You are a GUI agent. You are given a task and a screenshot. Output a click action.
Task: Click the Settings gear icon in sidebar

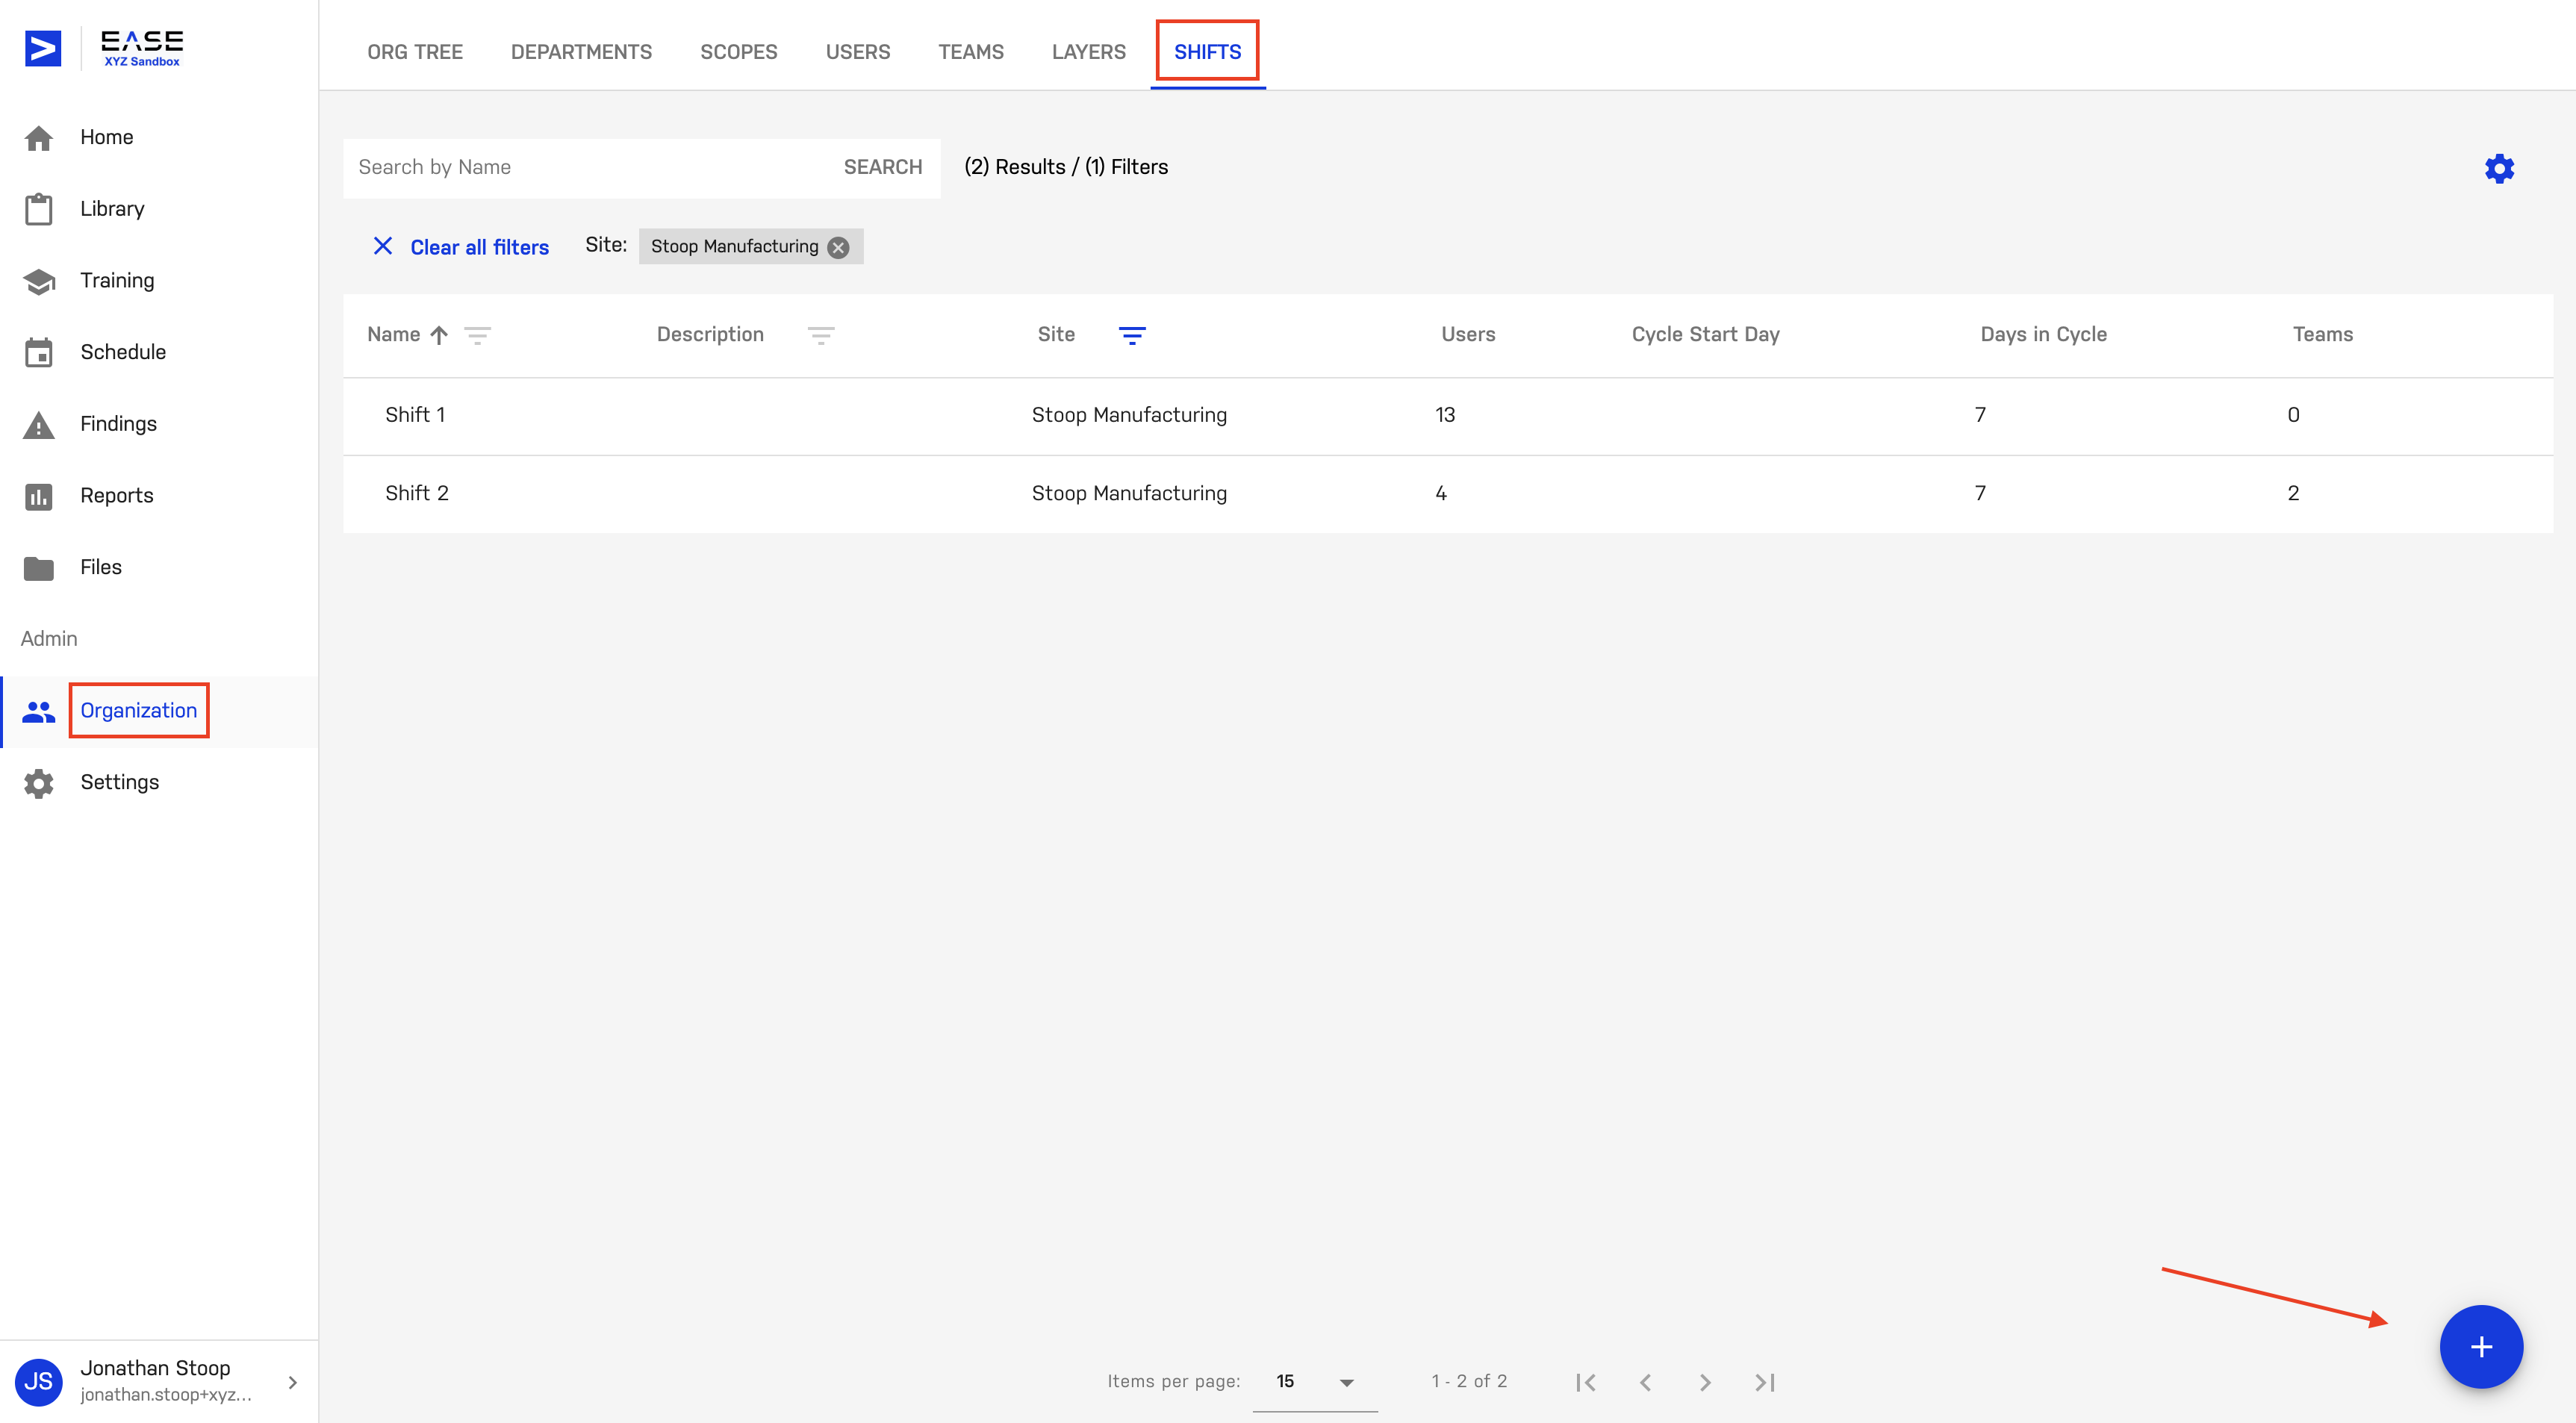[39, 783]
